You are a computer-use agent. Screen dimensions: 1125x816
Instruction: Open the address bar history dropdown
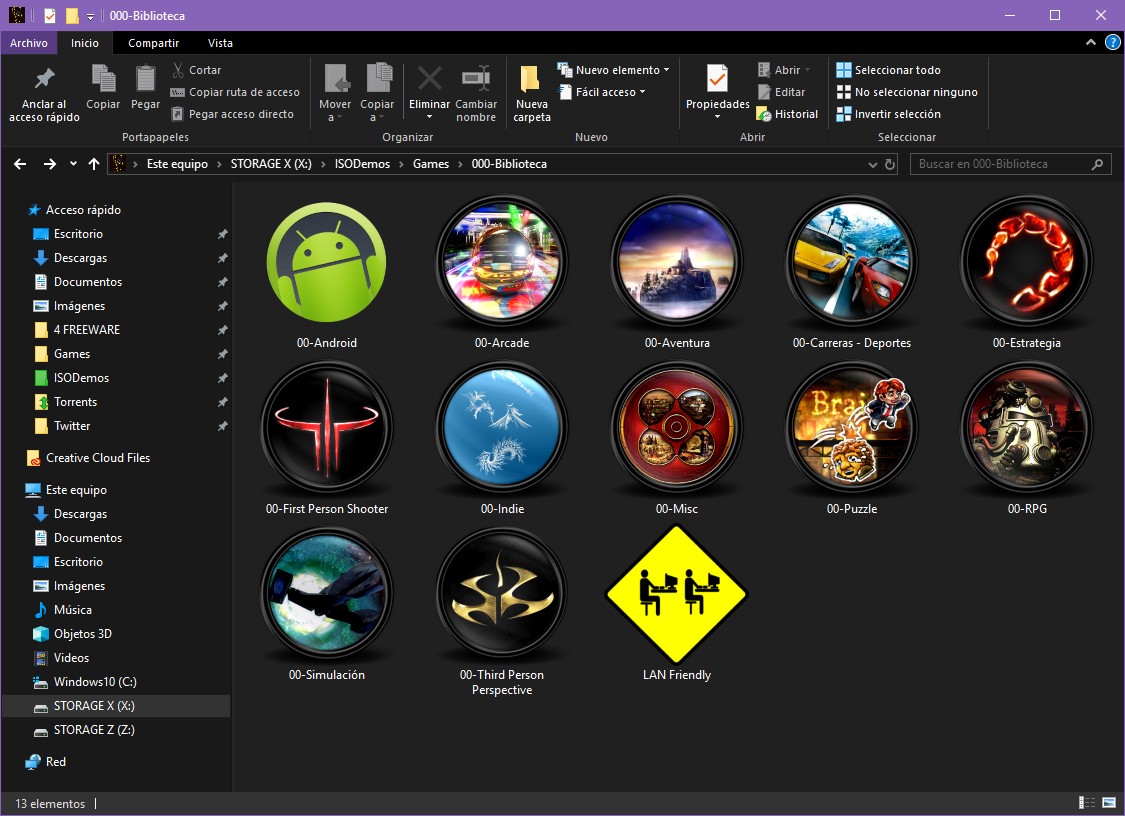873,164
